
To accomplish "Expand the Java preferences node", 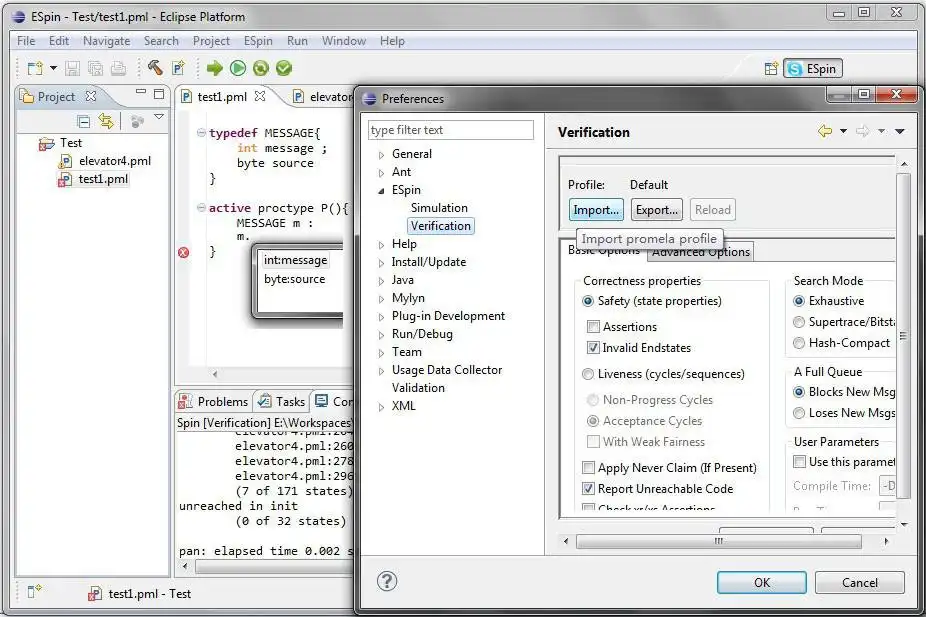I will pyautogui.click(x=382, y=282).
